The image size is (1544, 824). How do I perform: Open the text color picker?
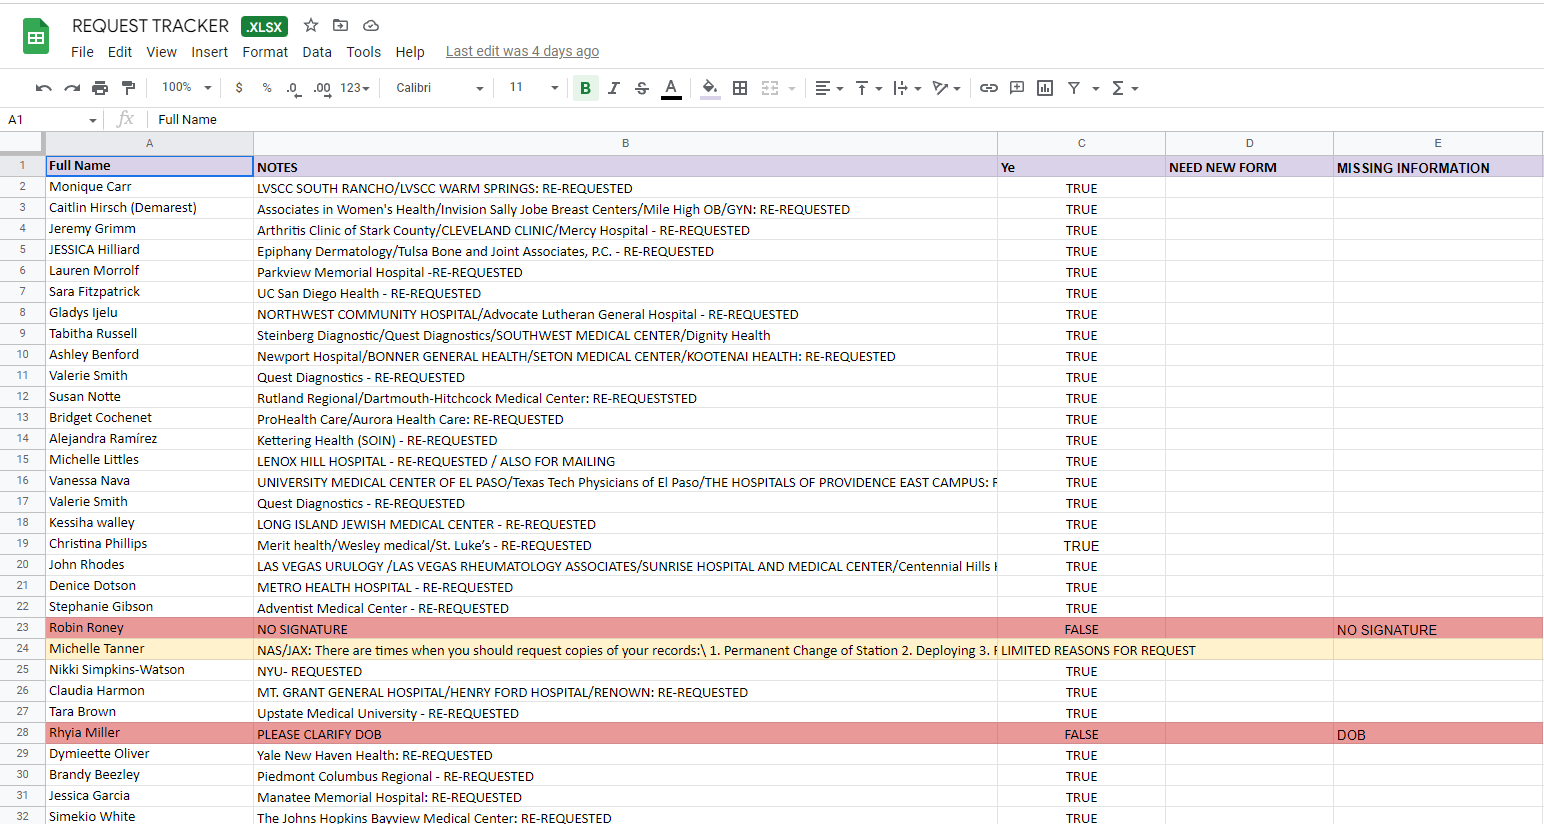click(671, 88)
